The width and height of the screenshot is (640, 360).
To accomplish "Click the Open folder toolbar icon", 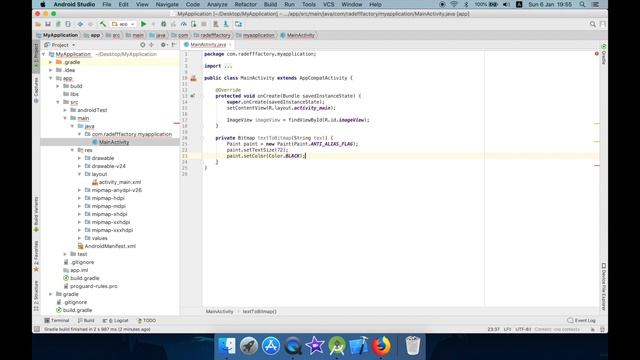I will pos(38,24).
